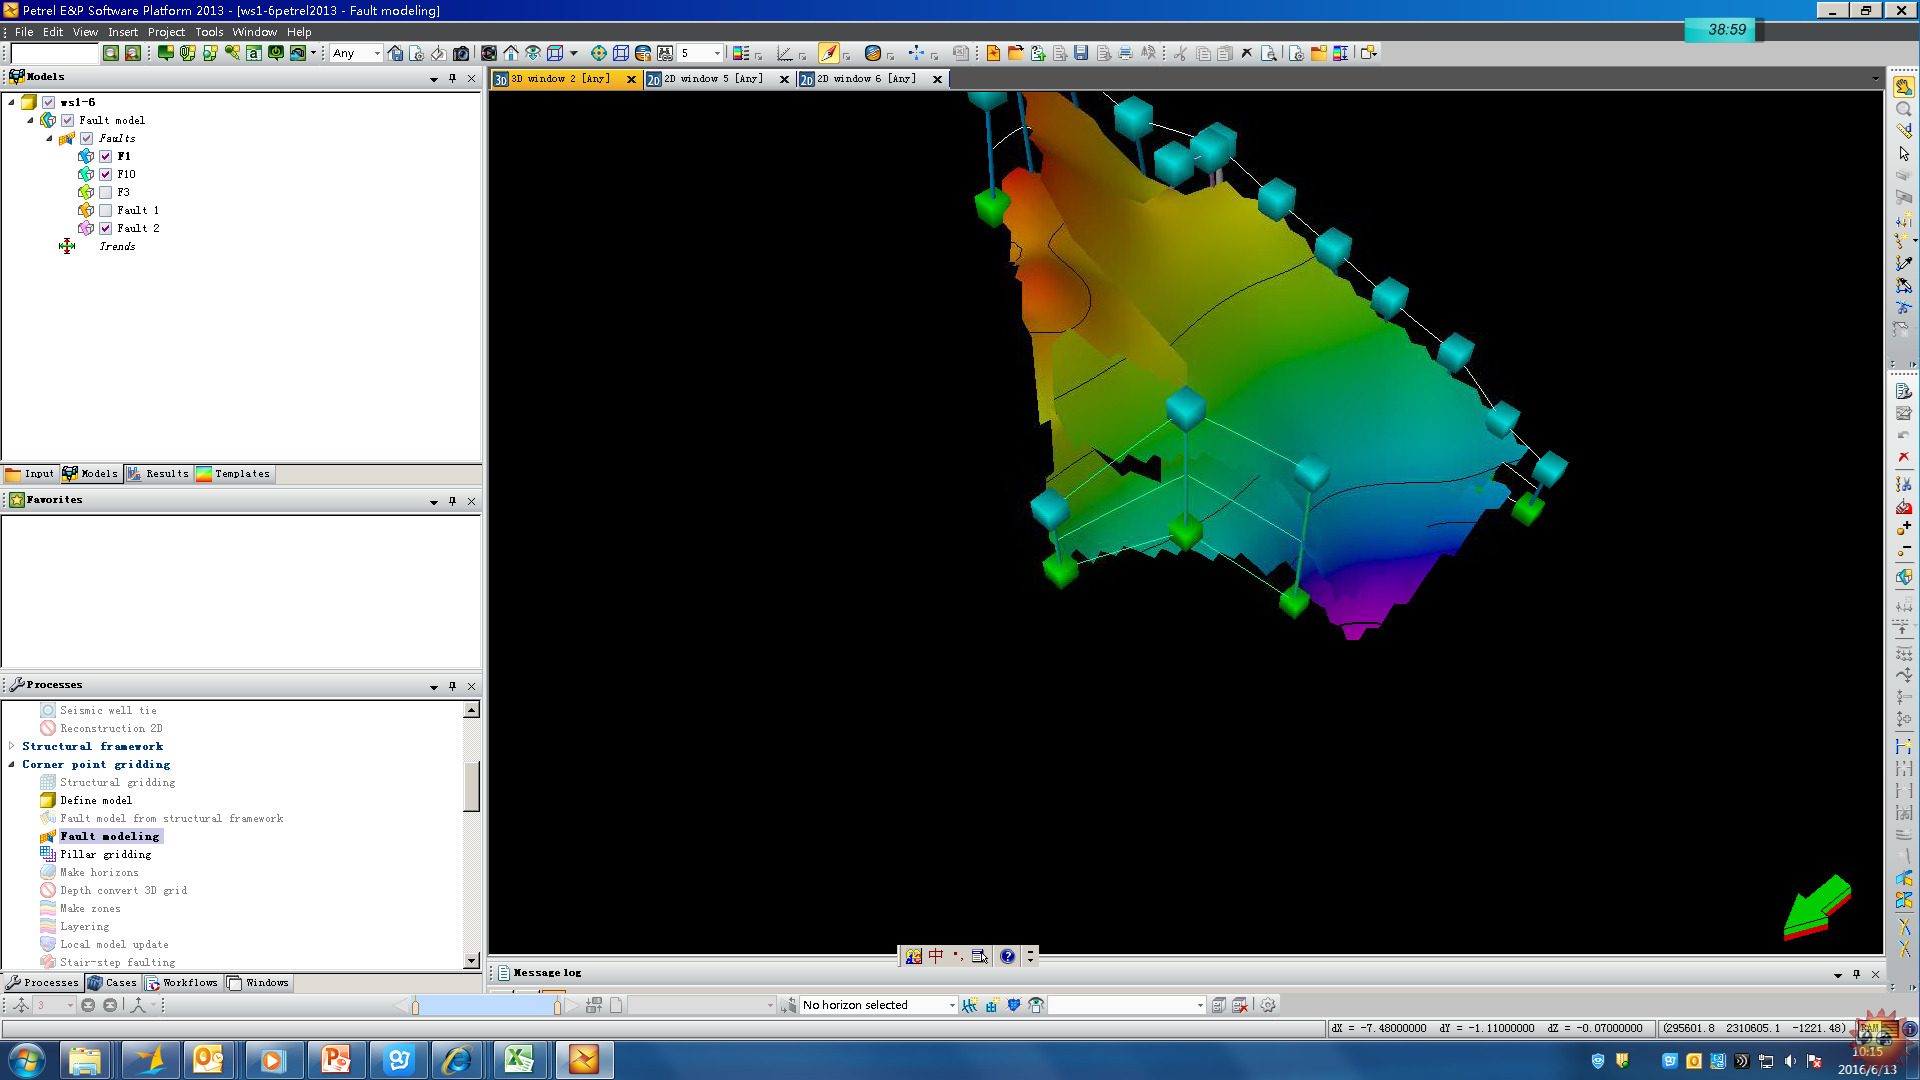Image resolution: width=1920 pixels, height=1080 pixels.
Task: Open Internet Explorer from the taskbar
Action: (458, 1059)
